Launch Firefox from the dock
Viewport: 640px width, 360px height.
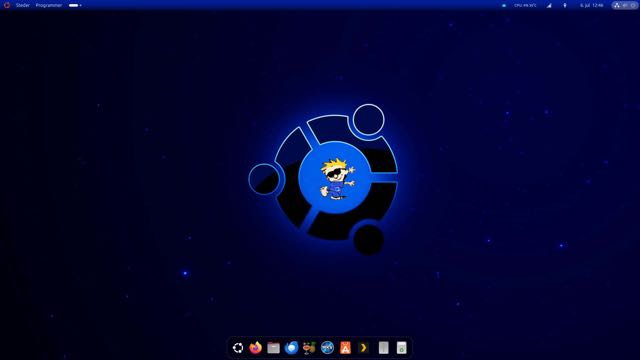click(256, 348)
